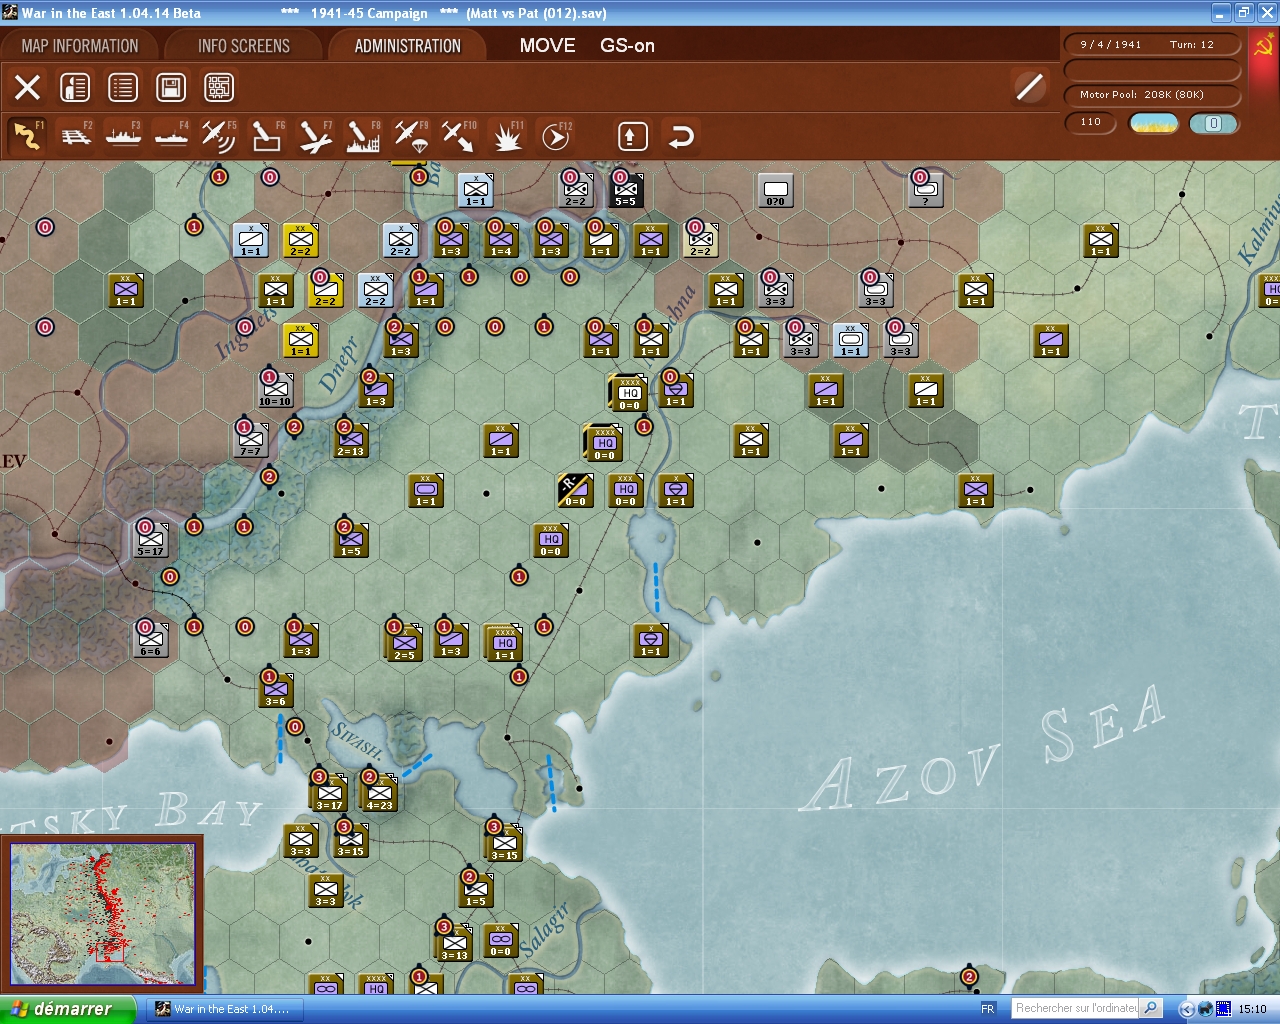Select the HQ counter labeled 1=1

click(x=503, y=642)
